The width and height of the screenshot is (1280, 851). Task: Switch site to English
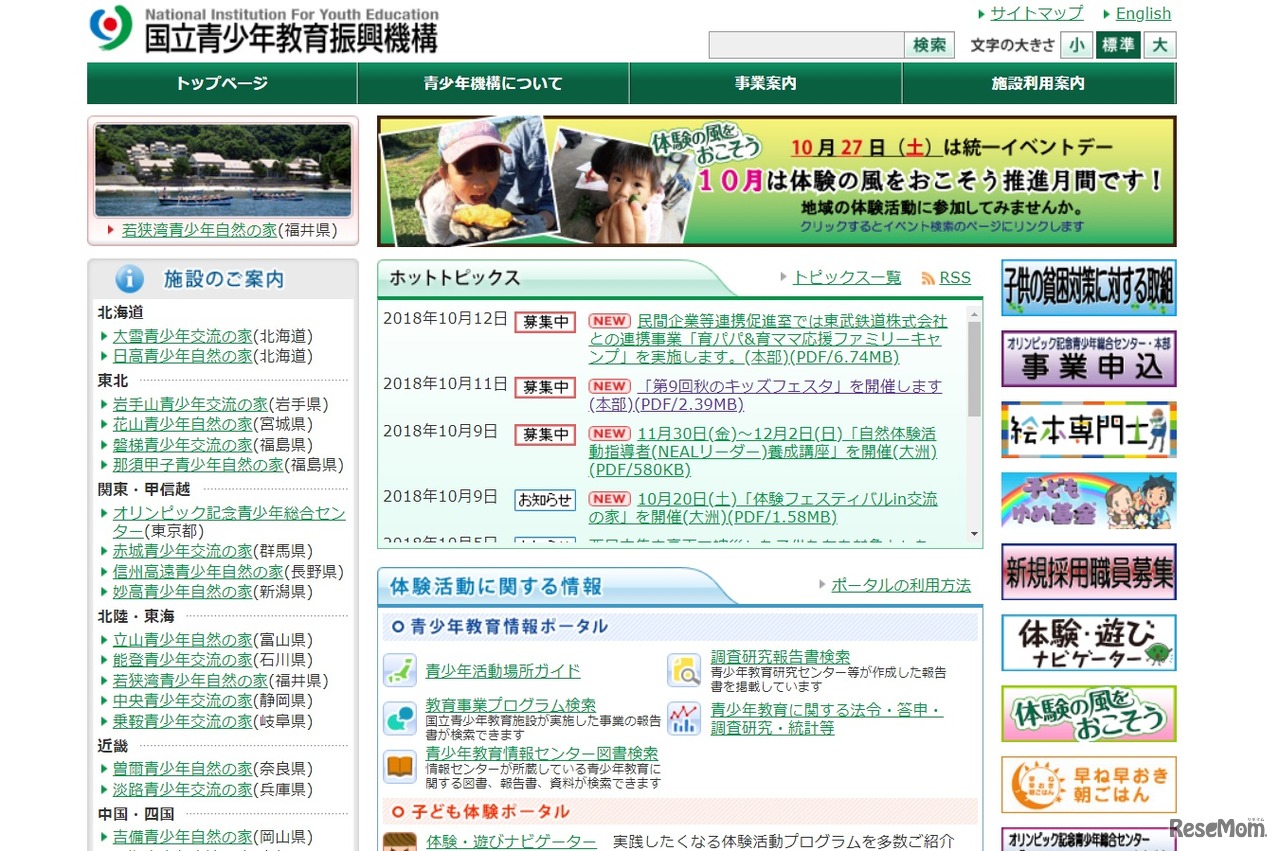coord(1143,14)
